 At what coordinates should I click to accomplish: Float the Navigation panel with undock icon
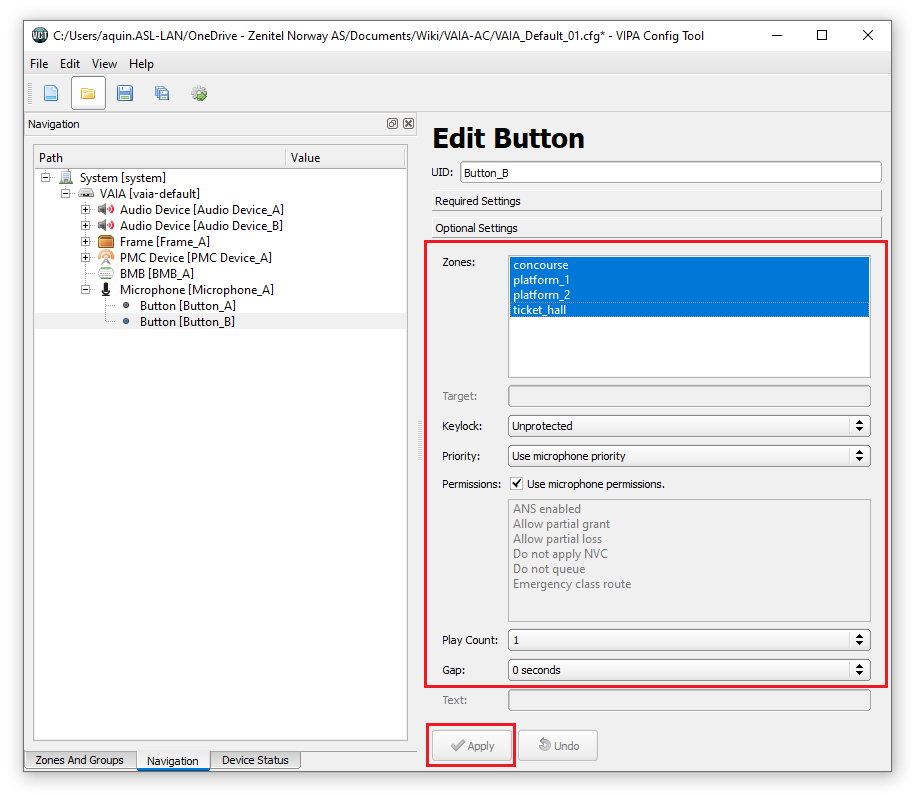392,124
